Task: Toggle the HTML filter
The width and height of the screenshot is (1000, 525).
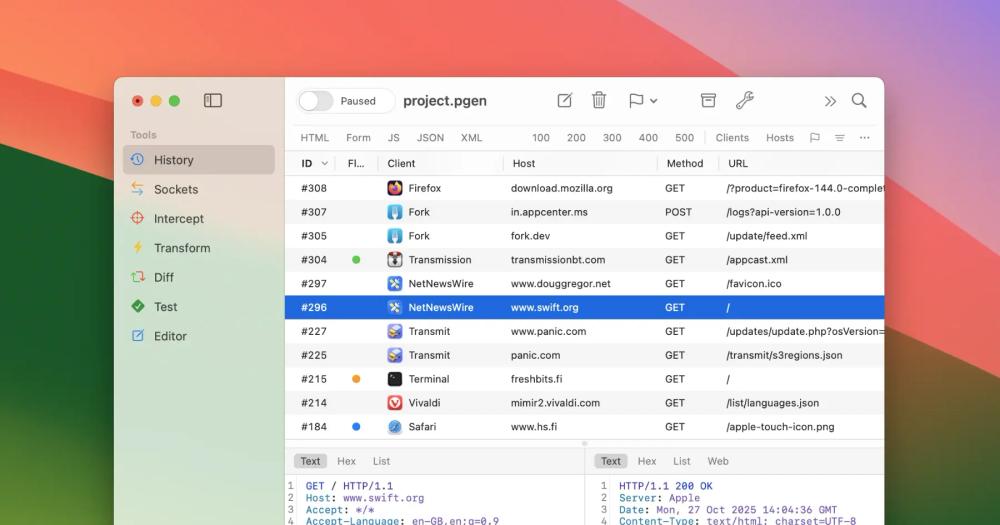Action: pyautogui.click(x=314, y=138)
